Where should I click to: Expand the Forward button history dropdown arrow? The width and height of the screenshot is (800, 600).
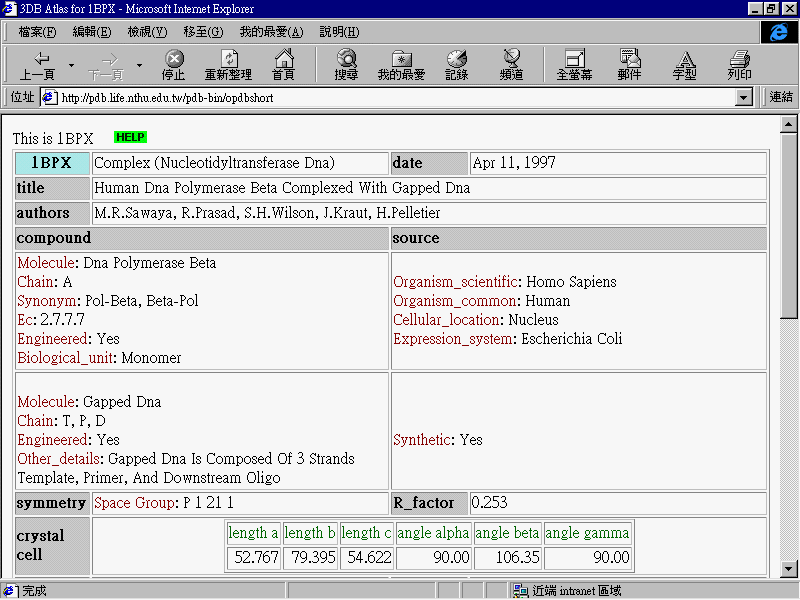coord(139,66)
